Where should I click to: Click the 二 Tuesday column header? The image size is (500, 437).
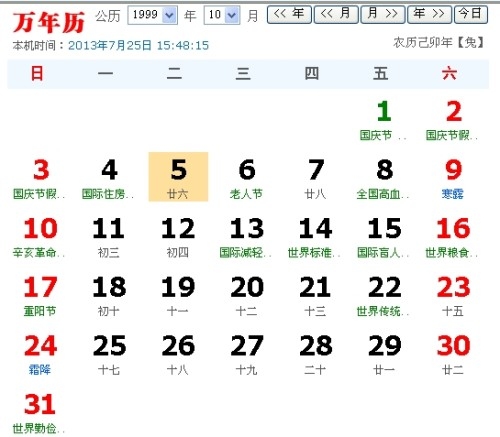coord(174,73)
